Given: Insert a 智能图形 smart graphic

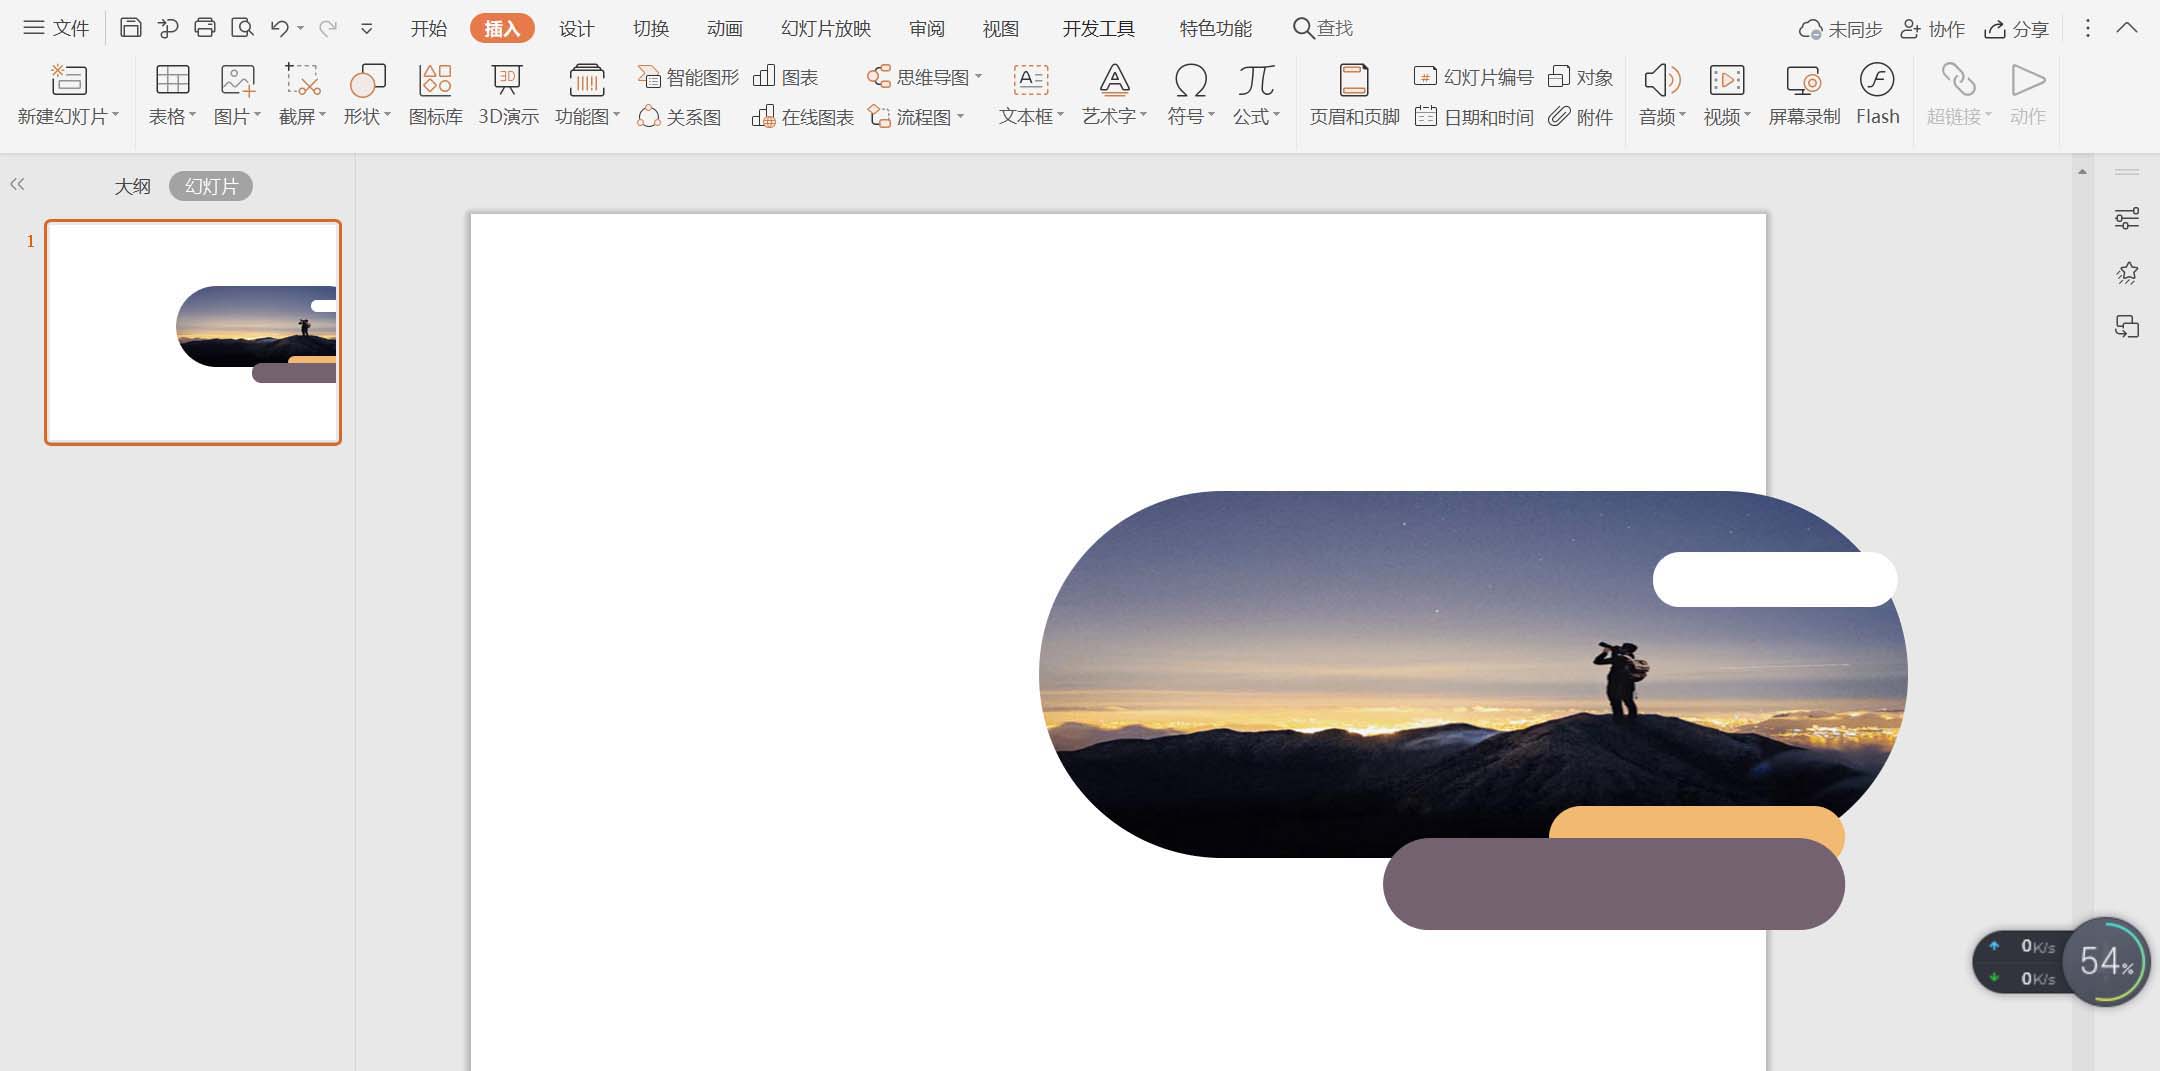Looking at the screenshot, I should pos(689,77).
